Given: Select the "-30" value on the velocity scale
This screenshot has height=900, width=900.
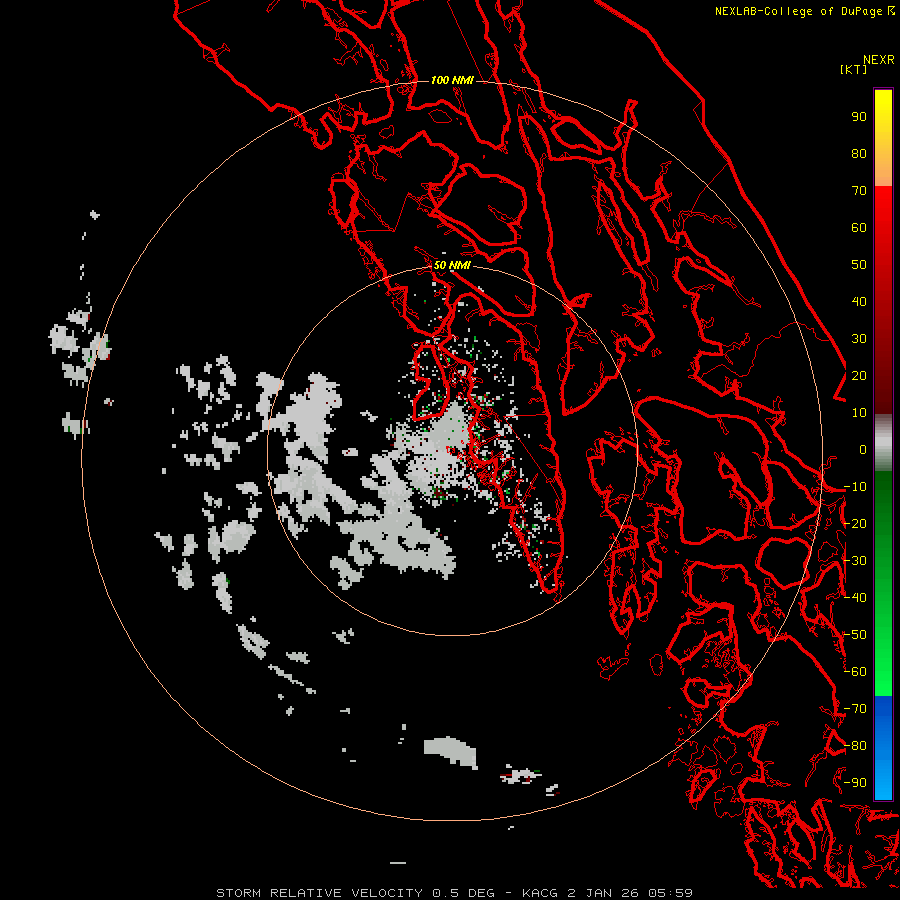Looking at the screenshot, I should tap(855, 561).
